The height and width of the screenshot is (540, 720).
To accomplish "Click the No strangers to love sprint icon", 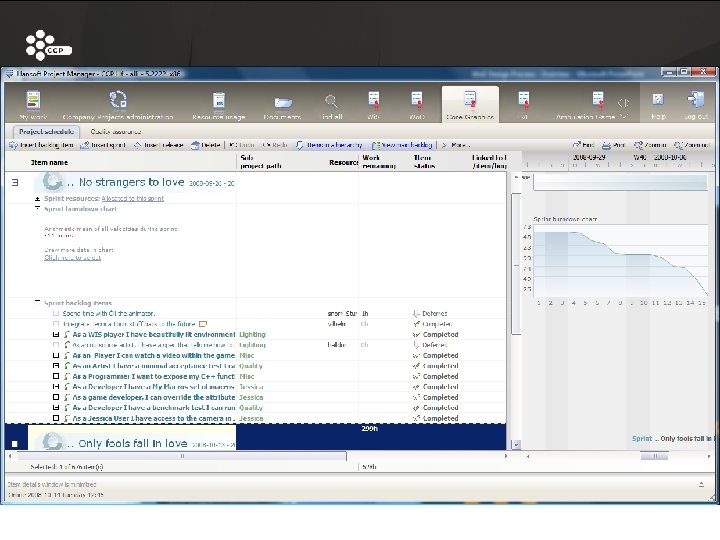I will [52, 181].
